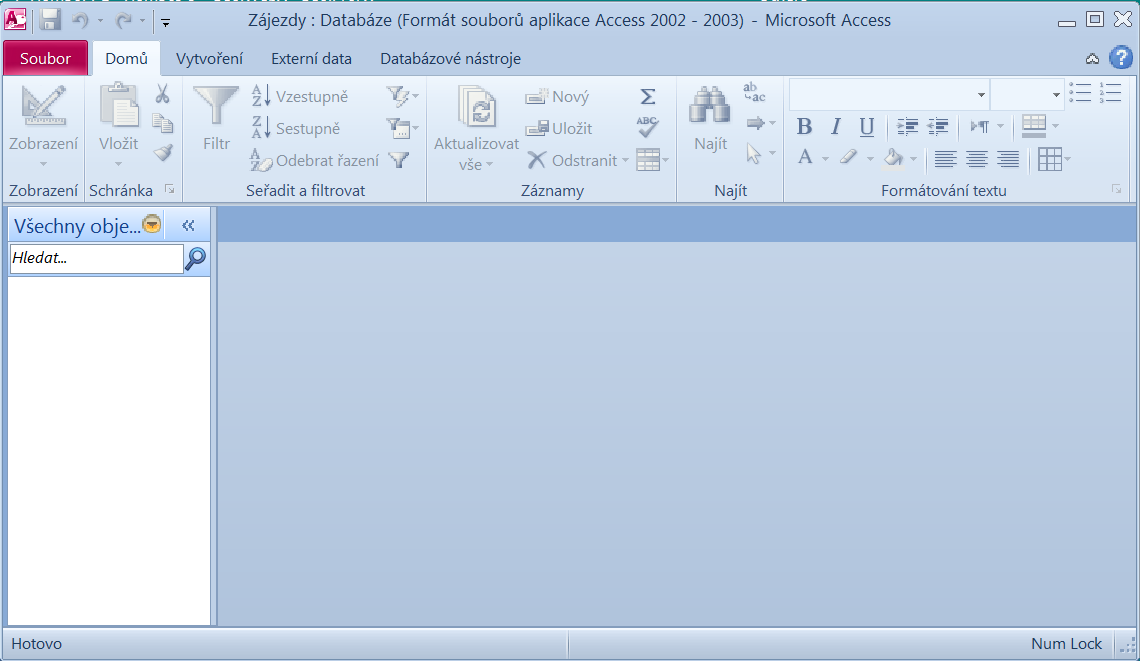
Task: Click the Format Painter brush icon
Action: (x=162, y=153)
